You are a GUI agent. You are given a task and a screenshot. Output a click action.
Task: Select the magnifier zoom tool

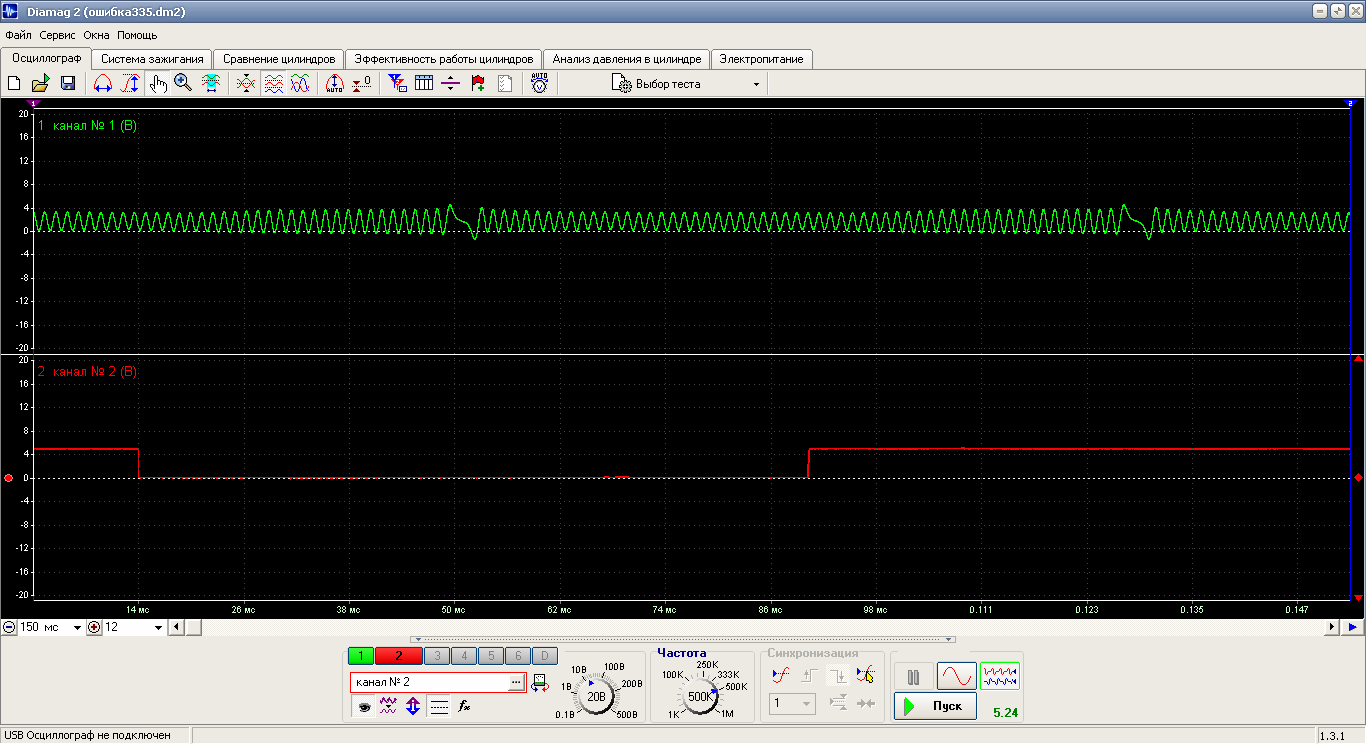183,84
